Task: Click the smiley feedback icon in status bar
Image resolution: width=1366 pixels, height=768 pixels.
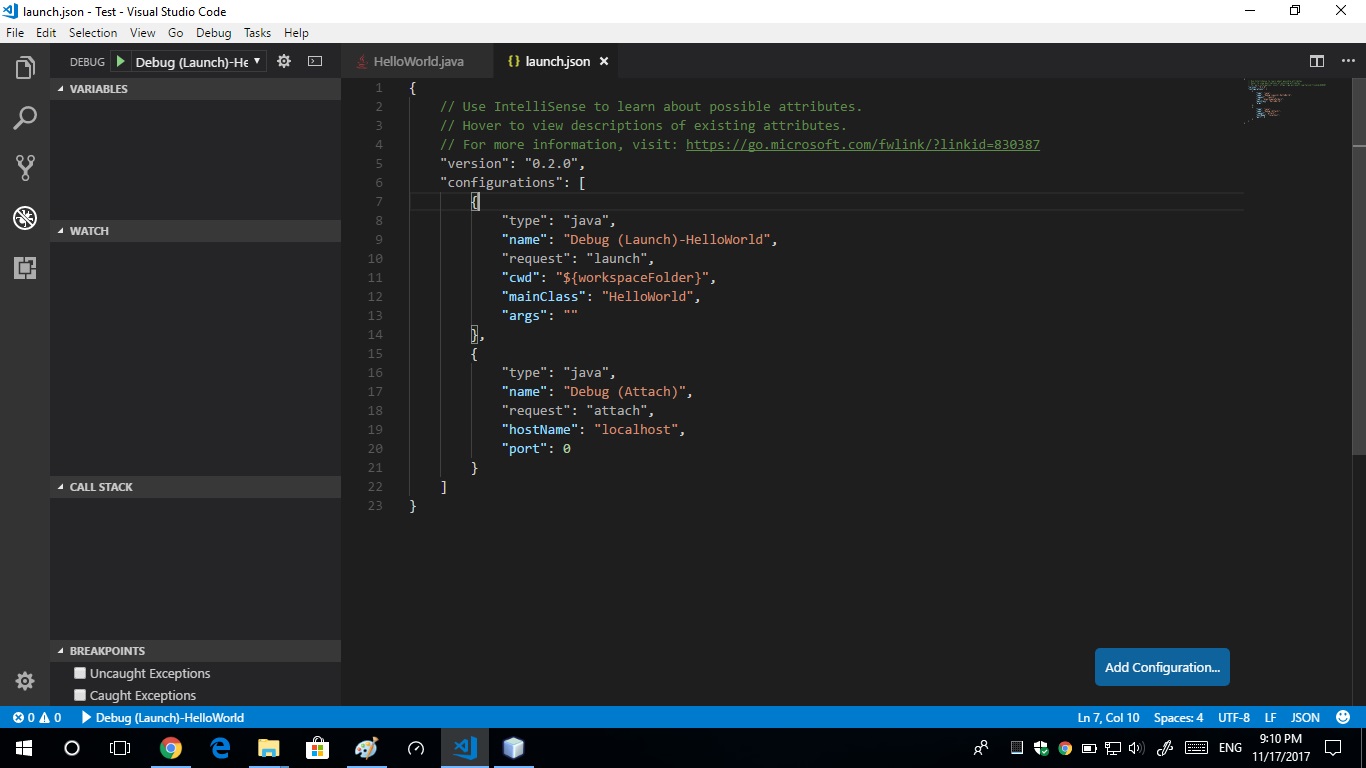Action: click(1341, 718)
